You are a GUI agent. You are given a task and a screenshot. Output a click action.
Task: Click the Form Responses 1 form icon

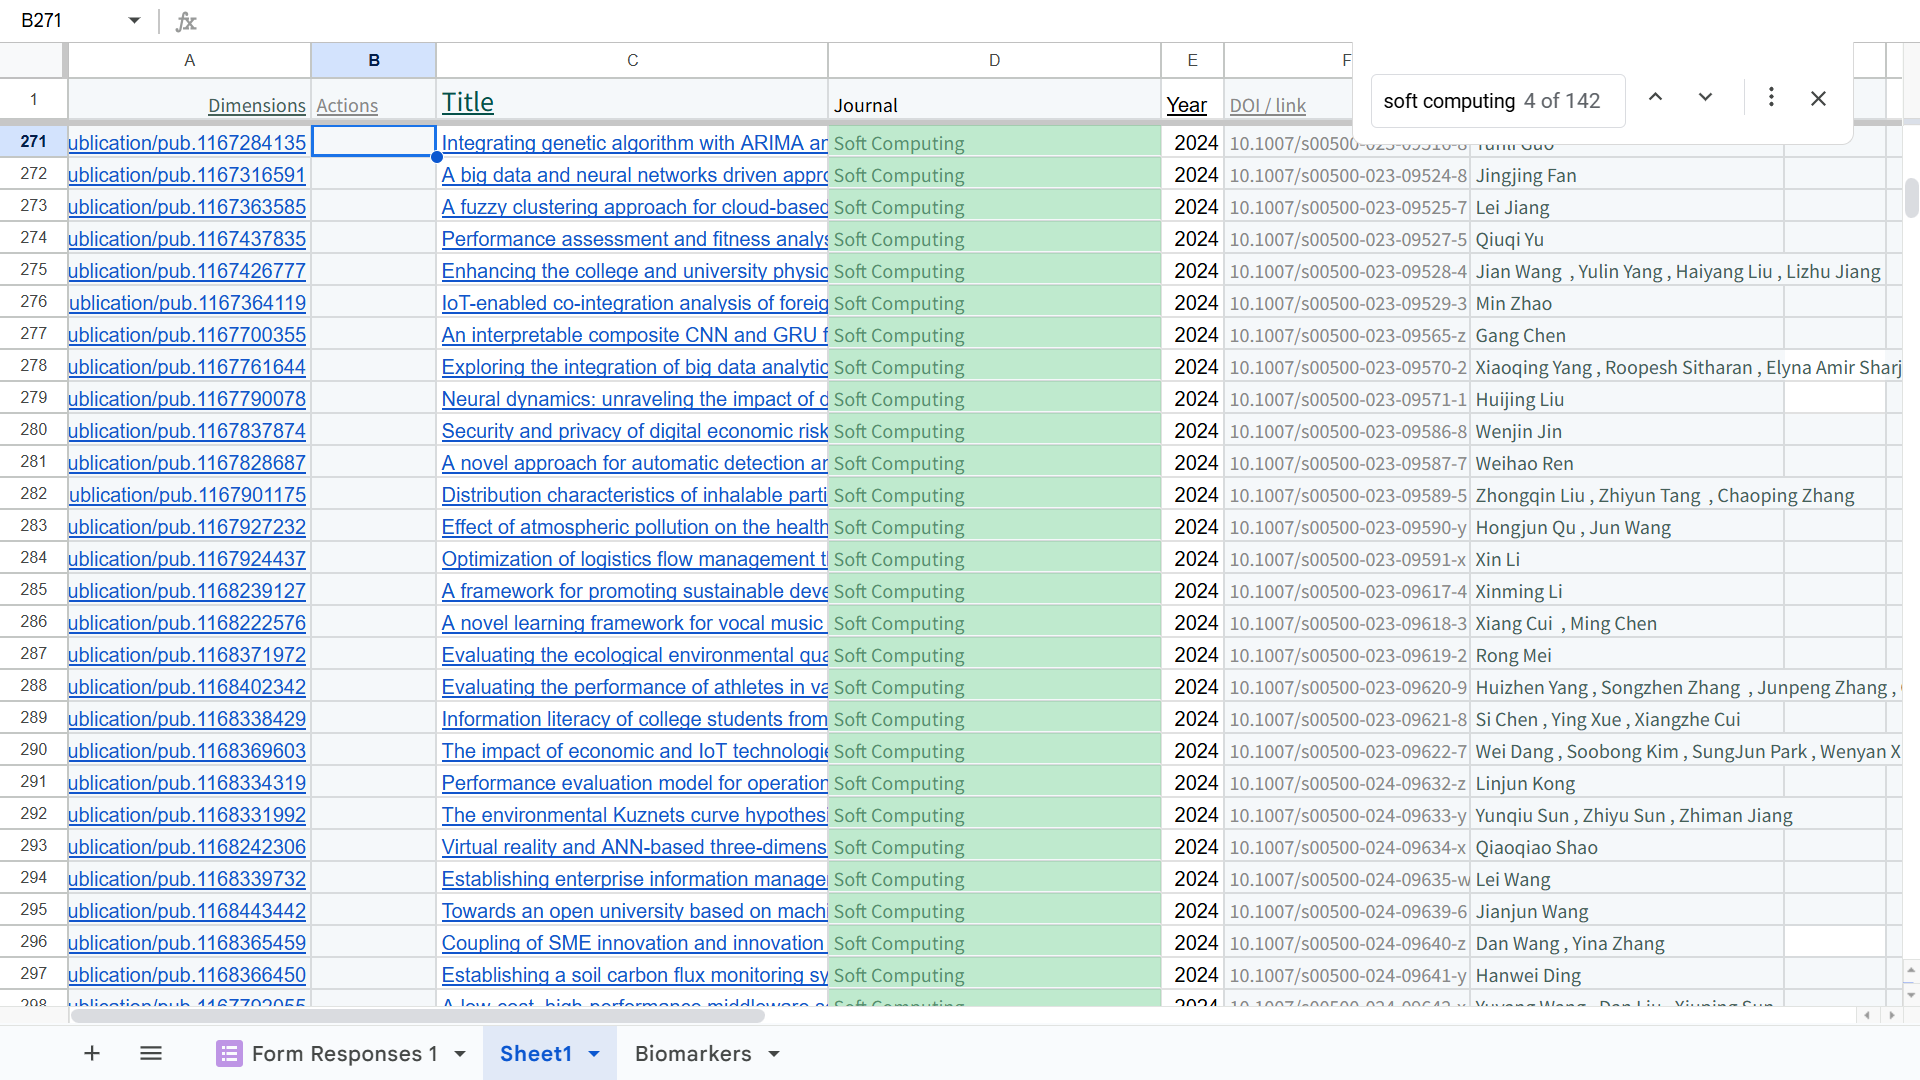tap(229, 1053)
